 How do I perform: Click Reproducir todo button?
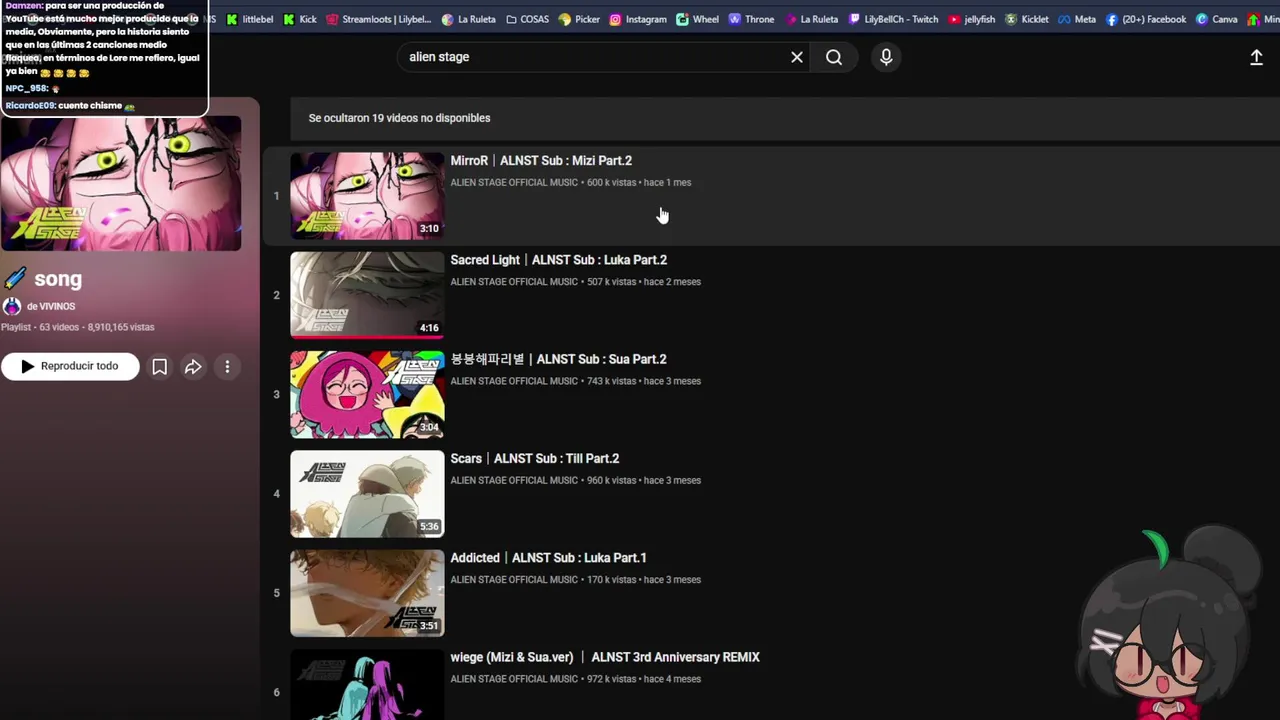(x=70, y=366)
